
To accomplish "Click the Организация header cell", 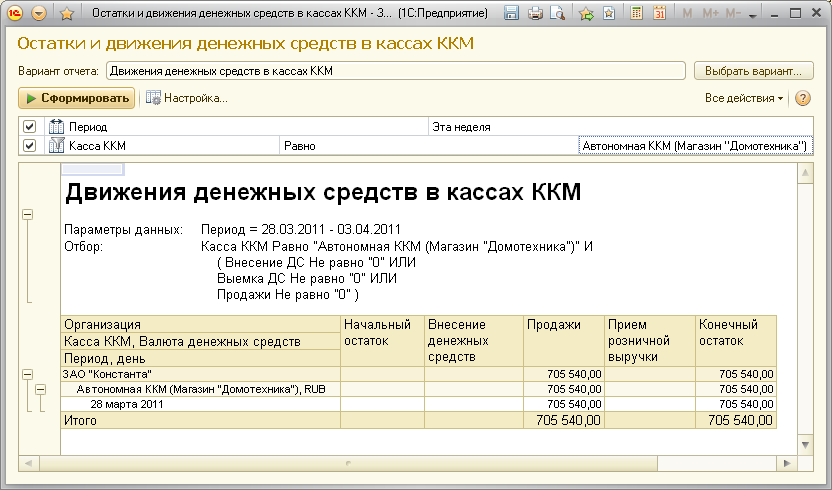I will point(201,324).
